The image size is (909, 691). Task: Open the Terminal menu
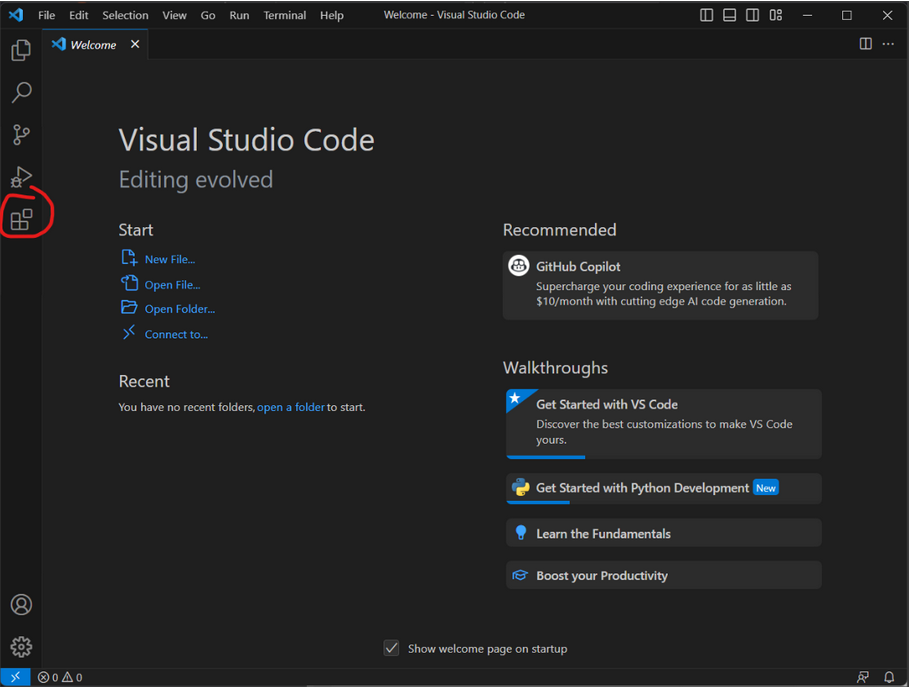click(284, 15)
